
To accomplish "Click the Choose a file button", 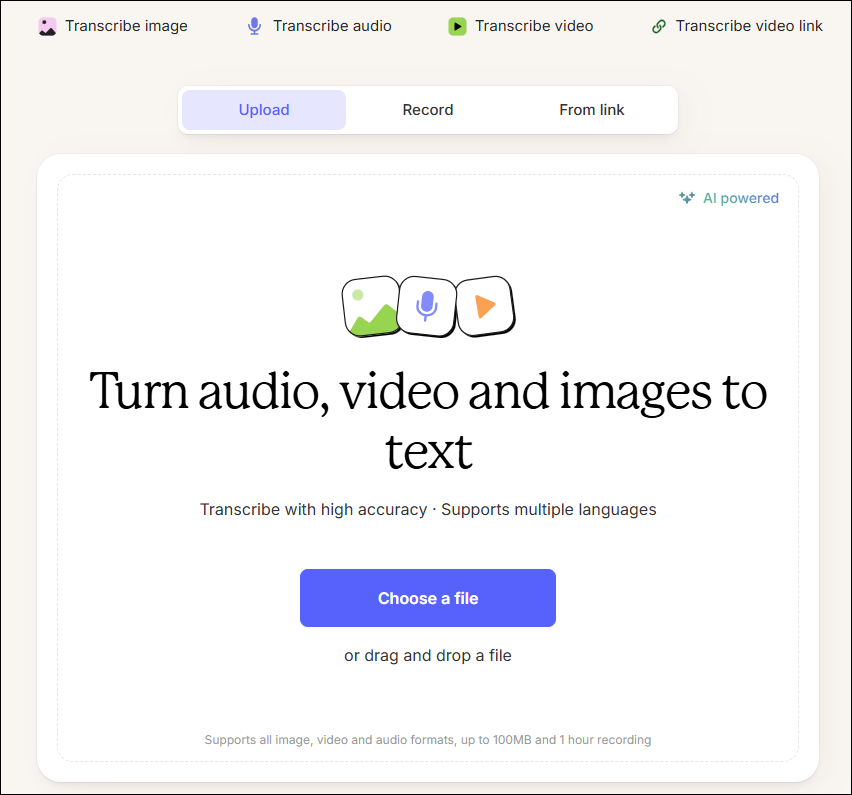I will click(428, 598).
